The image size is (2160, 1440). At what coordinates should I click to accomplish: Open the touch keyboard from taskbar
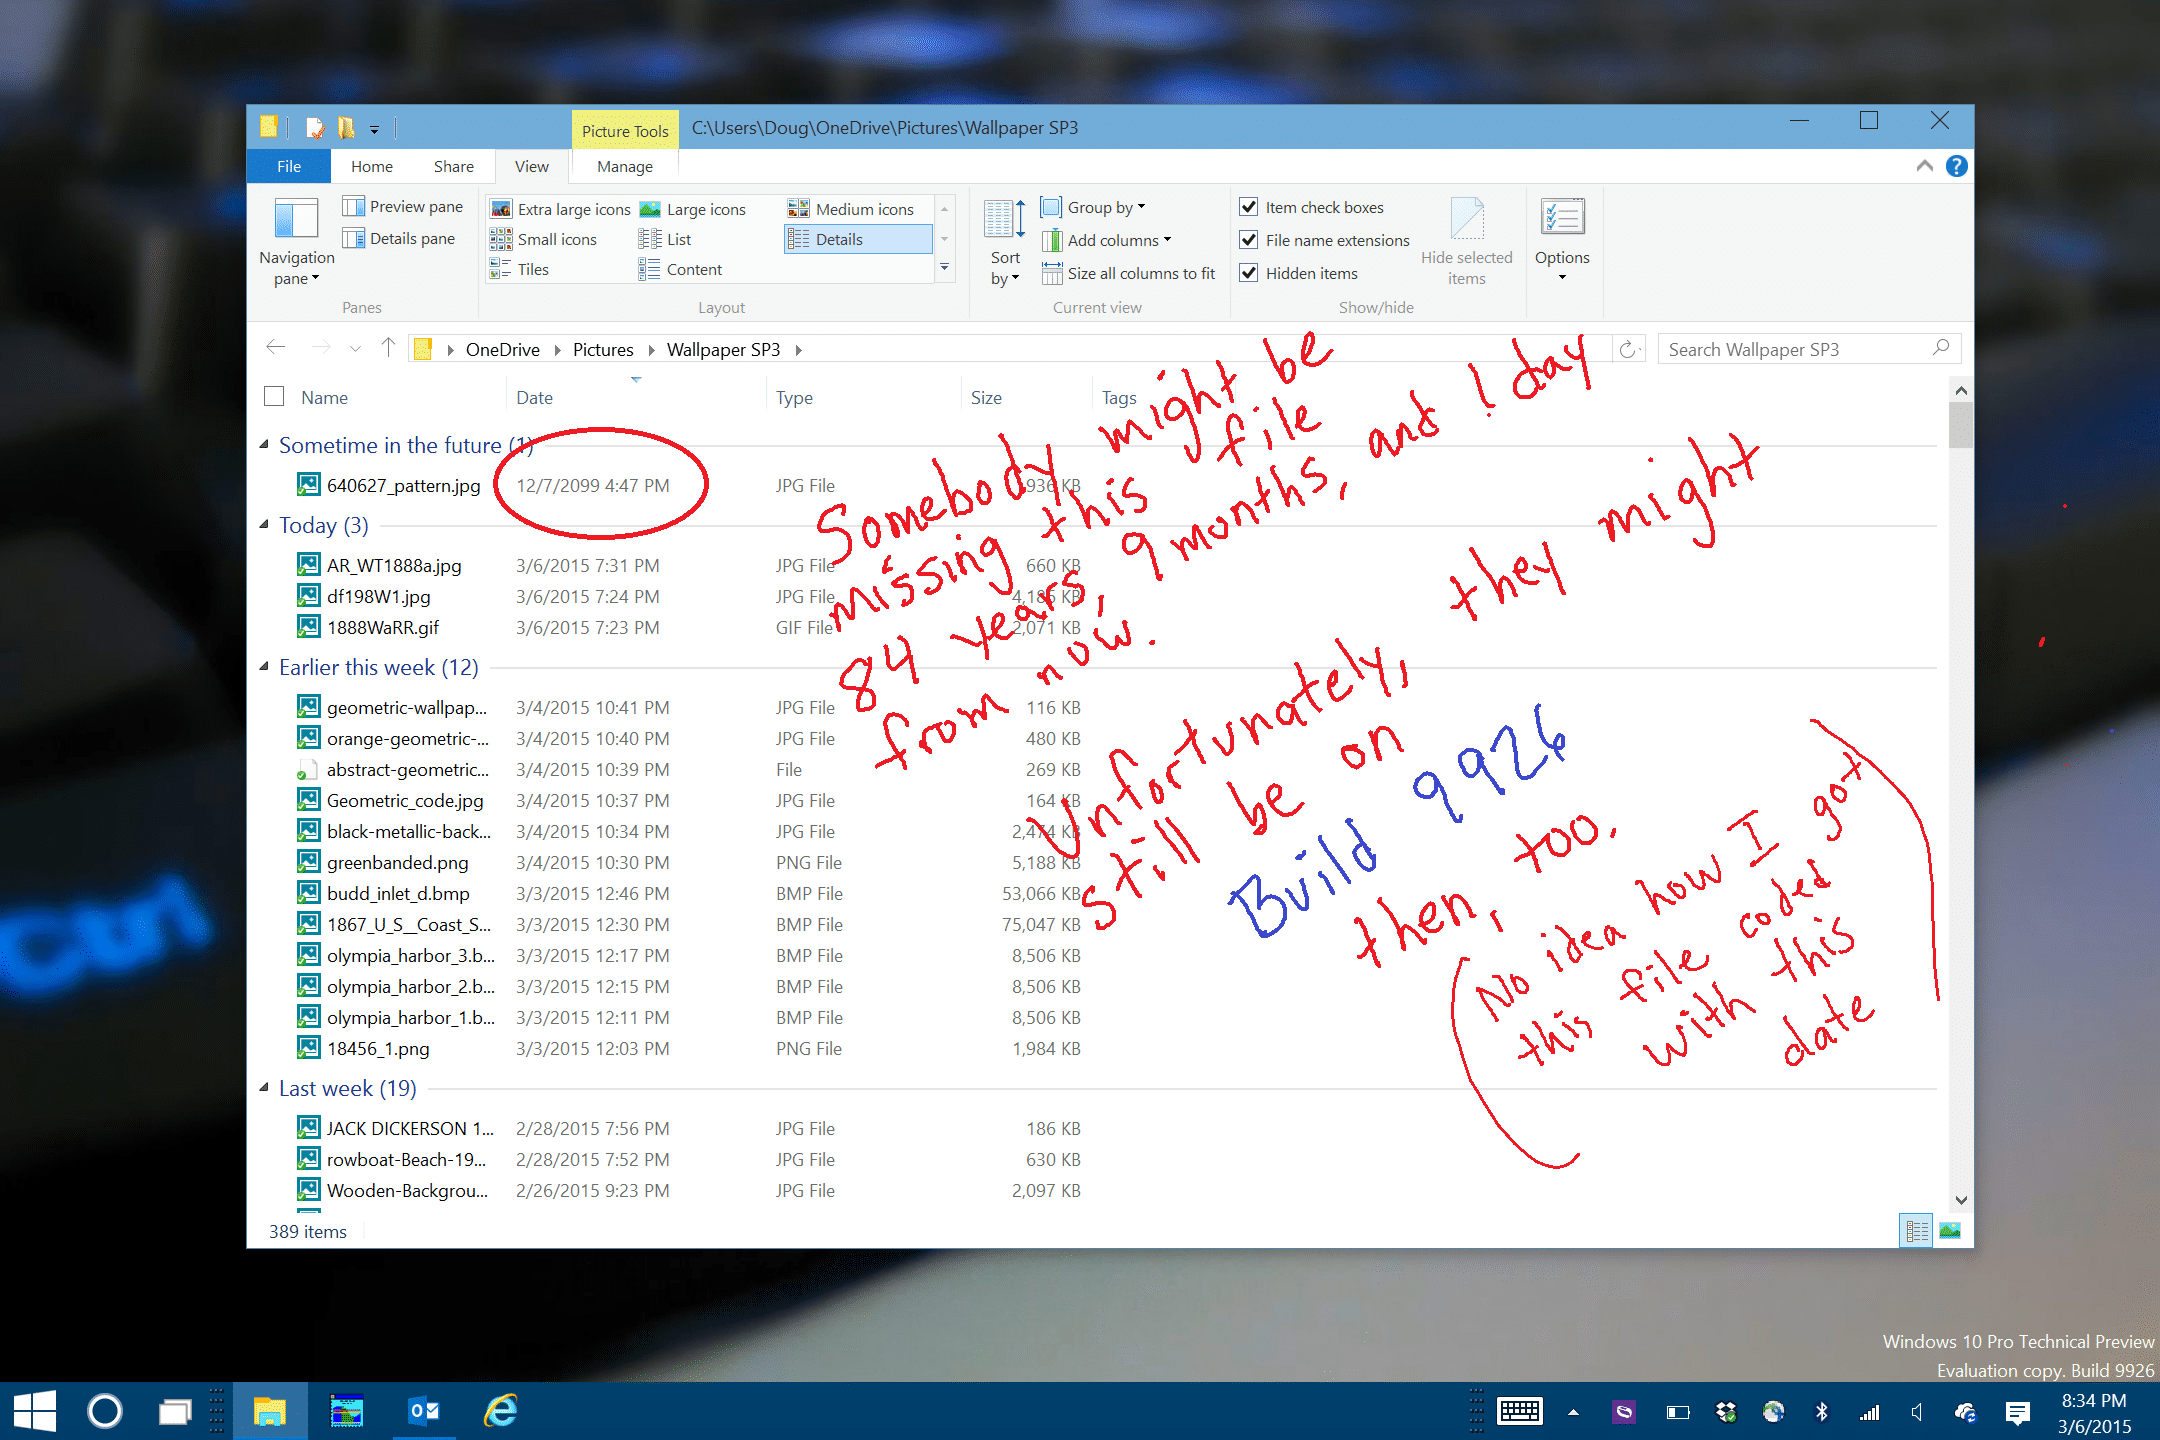[1520, 1412]
